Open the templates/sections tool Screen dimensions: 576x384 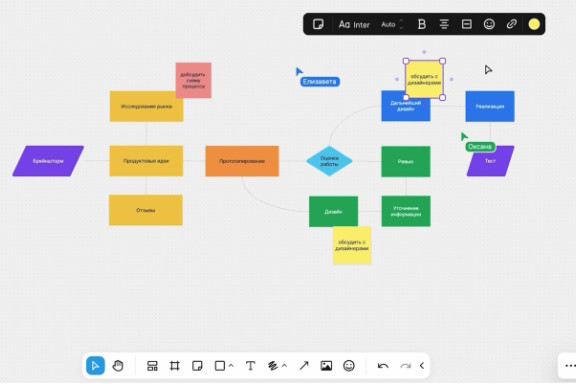[152, 366]
